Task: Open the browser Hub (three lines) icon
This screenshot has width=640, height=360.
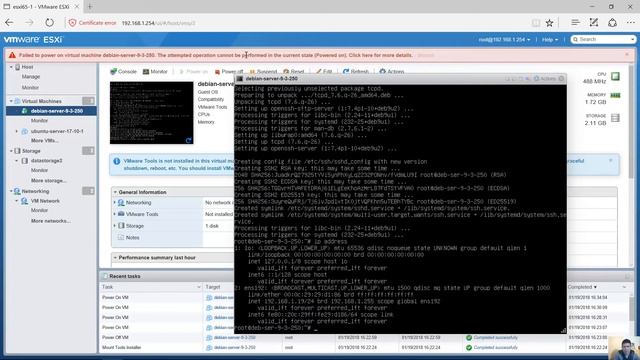Action: click(x=575, y=23)
